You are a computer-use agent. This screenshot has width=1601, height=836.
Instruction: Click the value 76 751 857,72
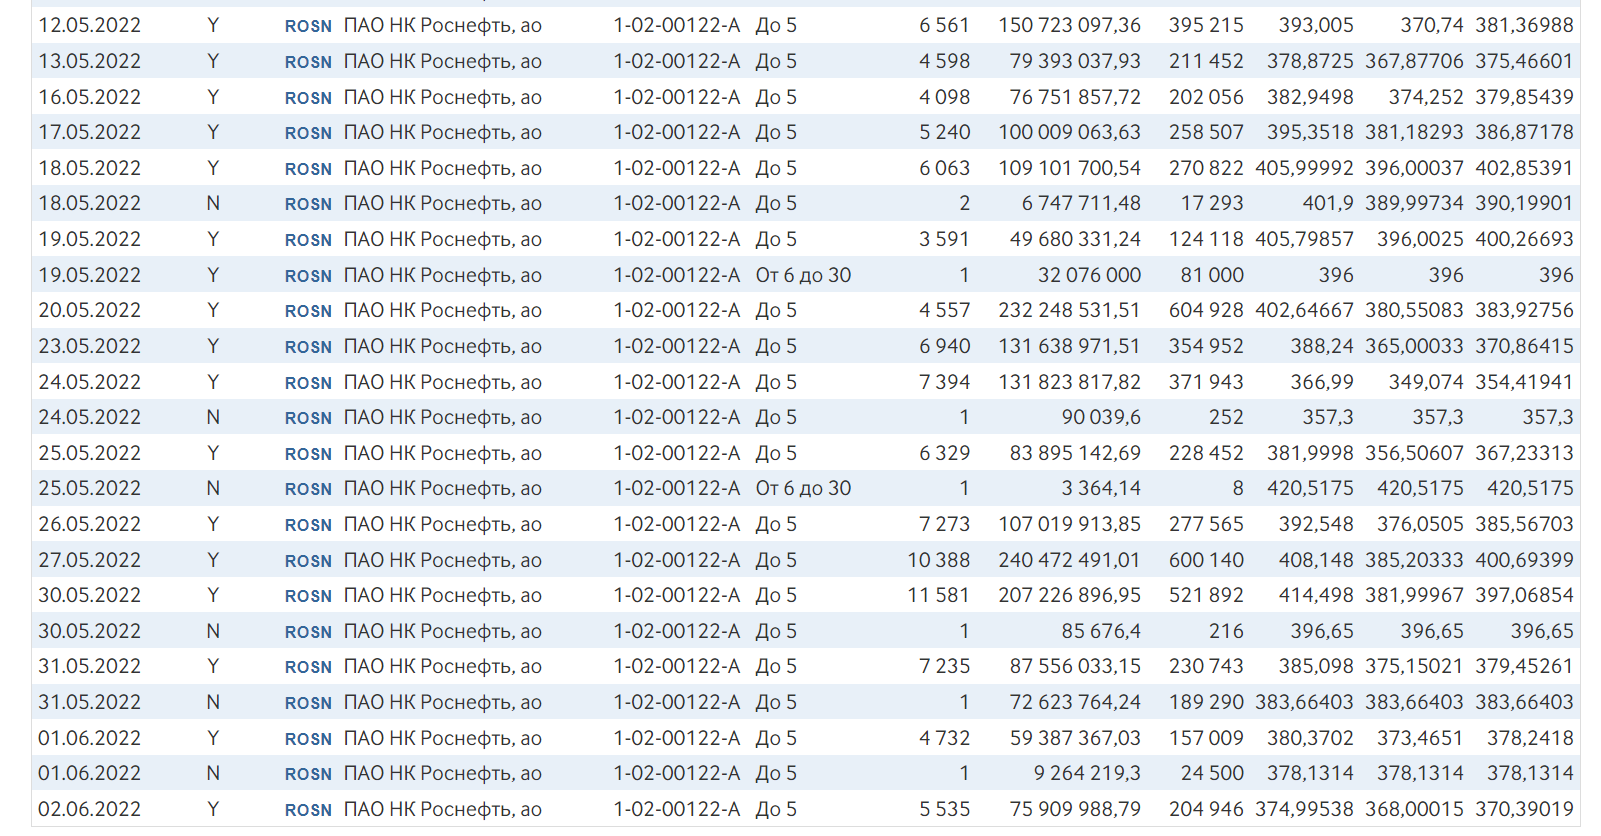[1075, 97]
